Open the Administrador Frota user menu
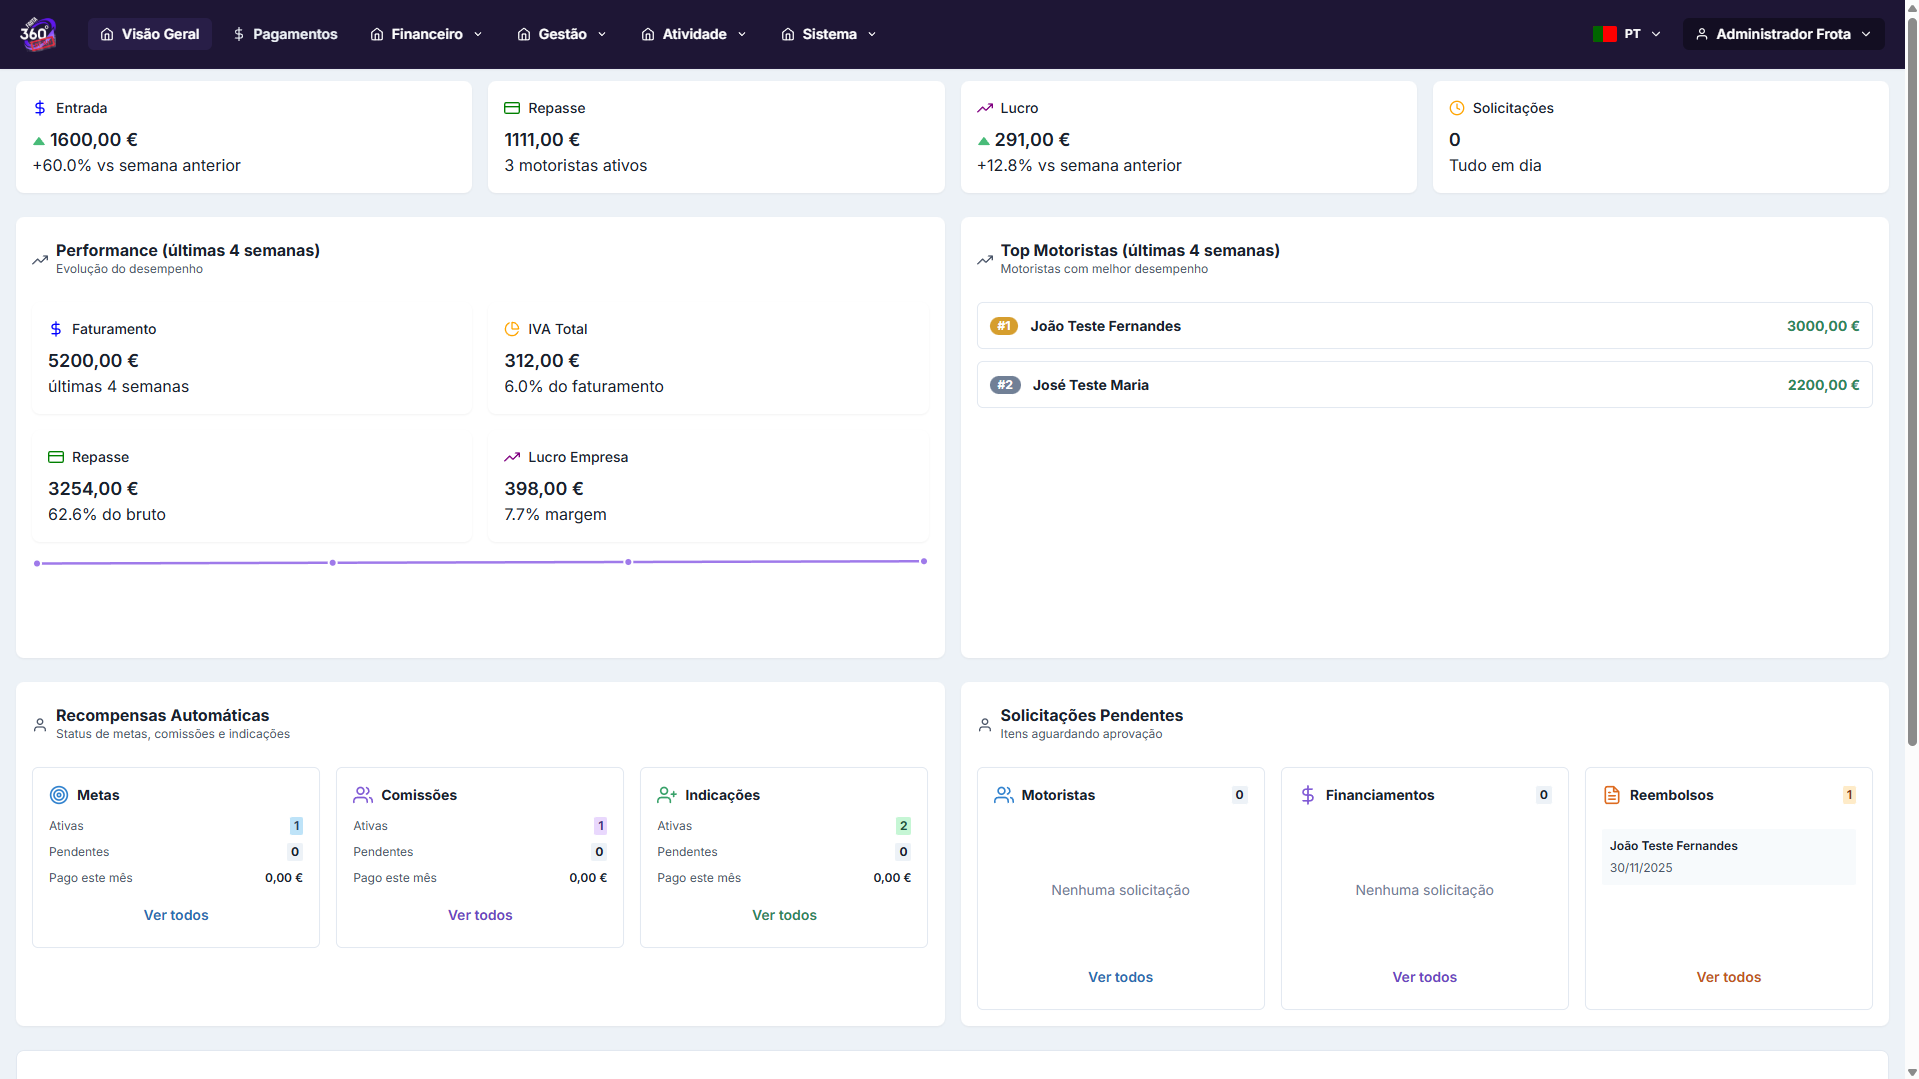 pyautogui.click(x=1783, y=34)
